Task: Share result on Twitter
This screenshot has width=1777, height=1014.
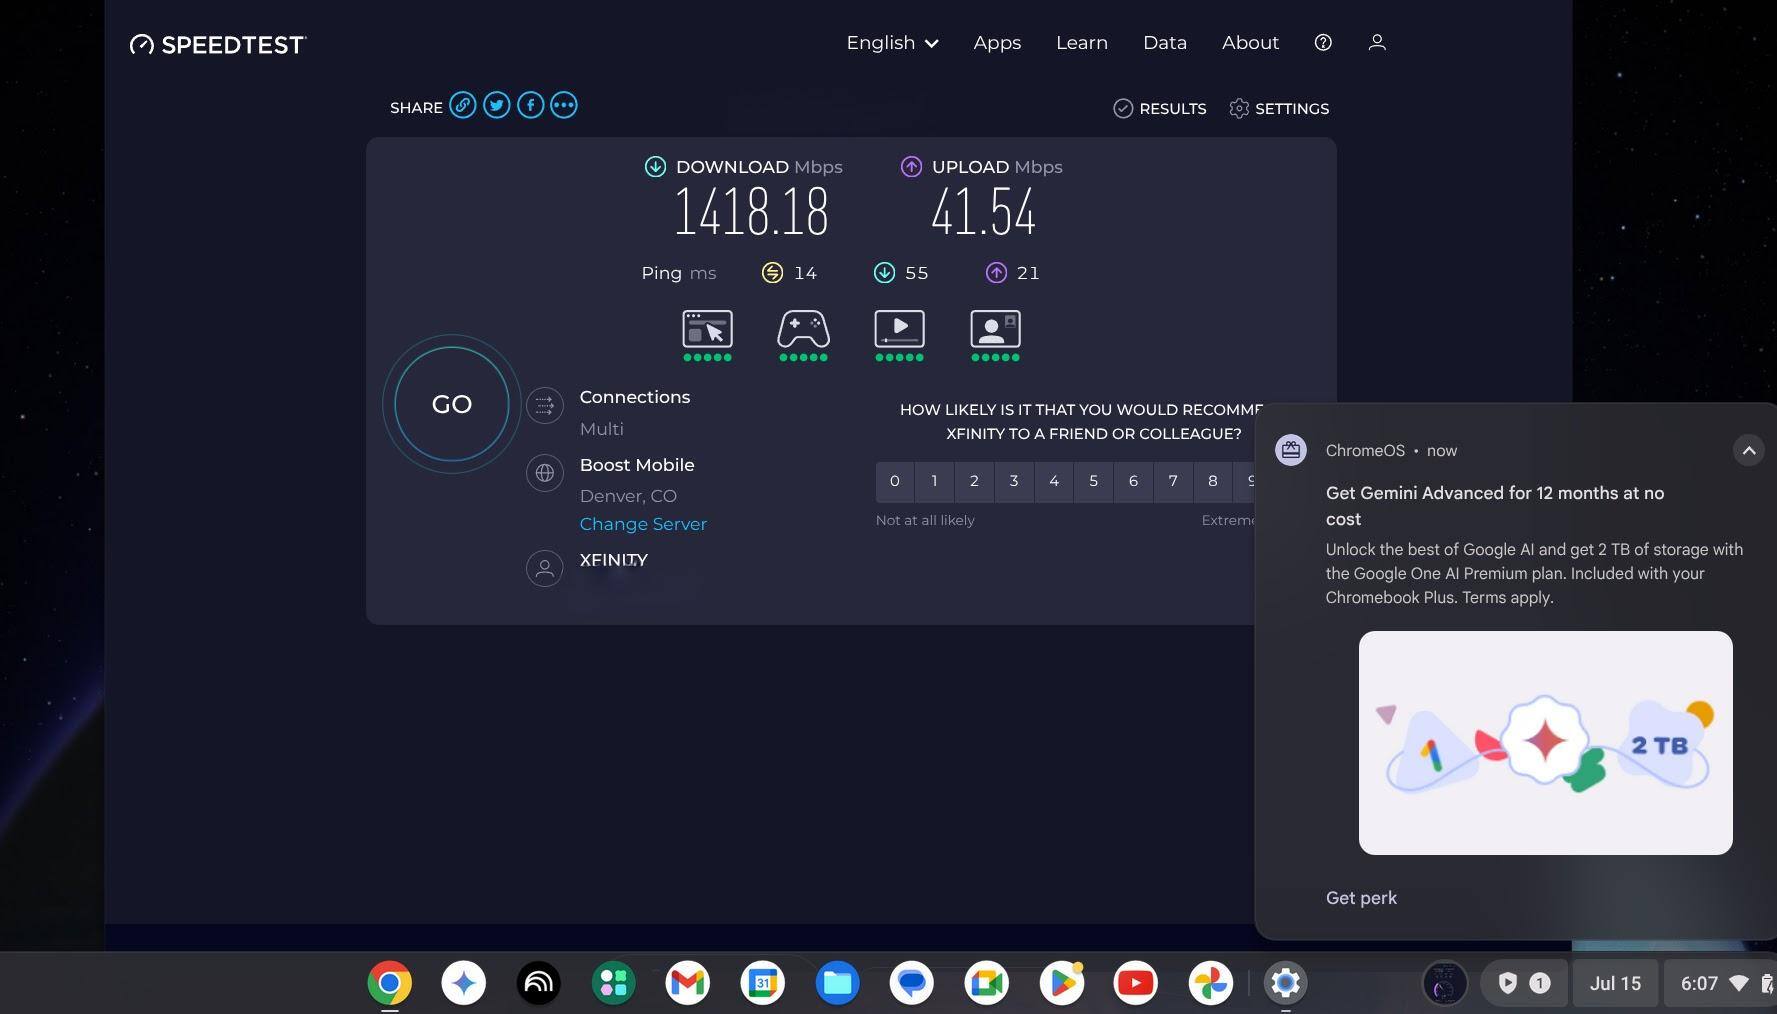Action: tap(496, 105)
